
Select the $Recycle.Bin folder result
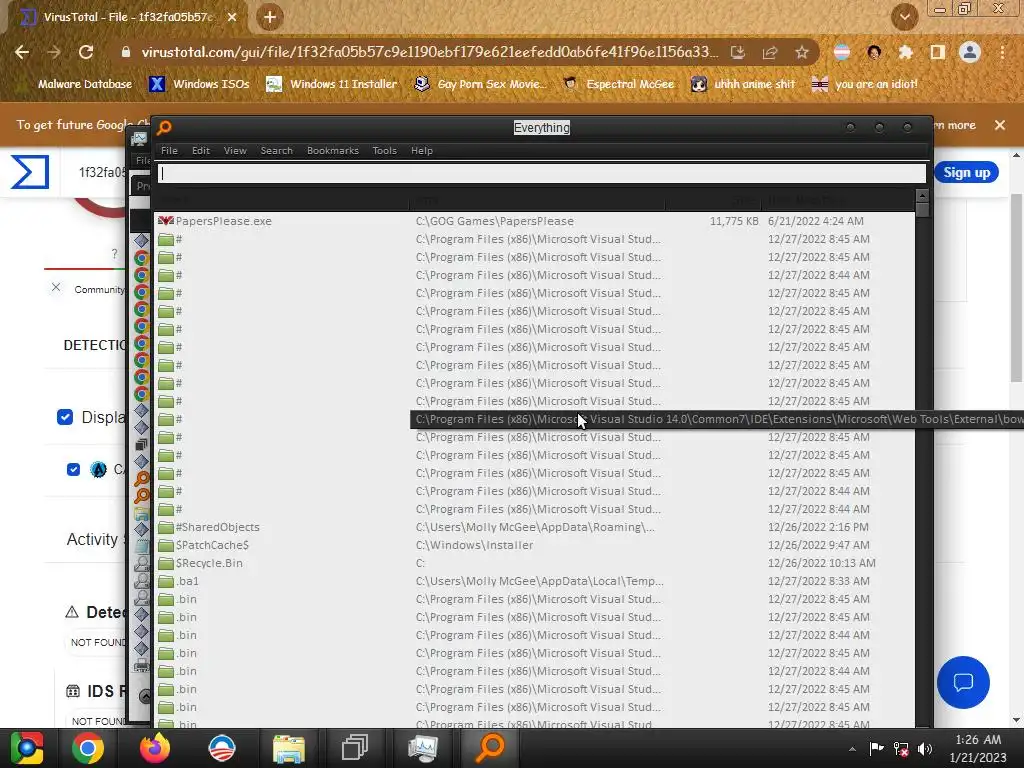[x=209, y=563]
